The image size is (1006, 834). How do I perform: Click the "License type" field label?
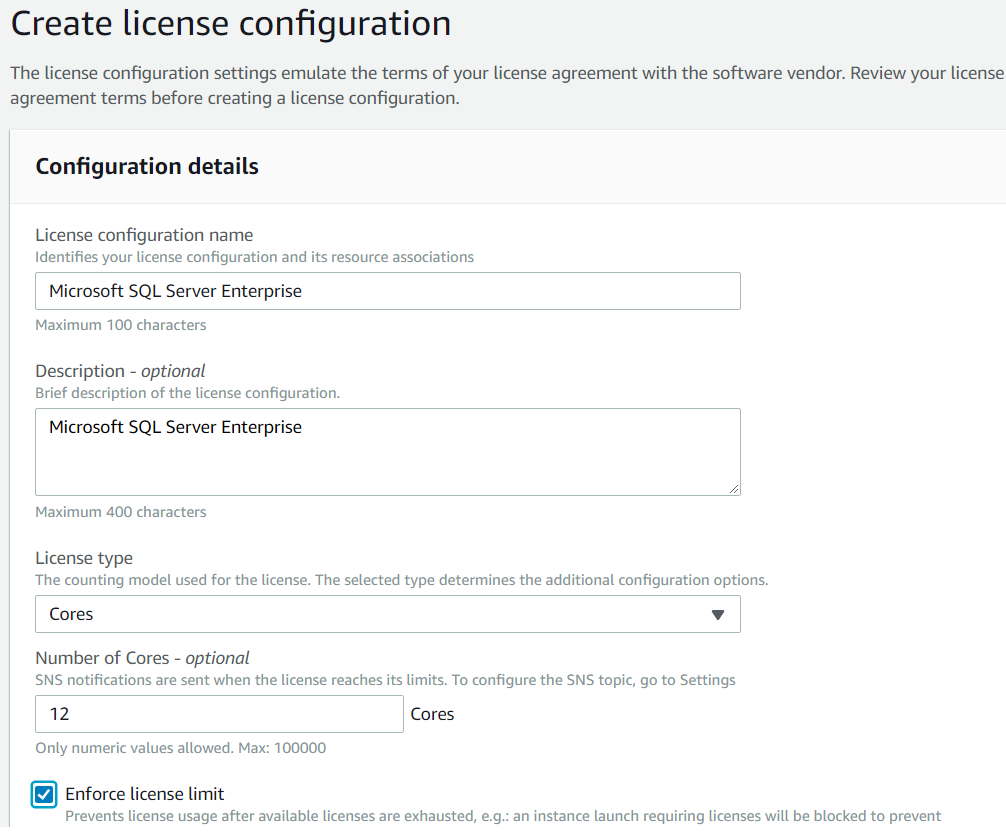pyautogui.click(x=84, y=558)
